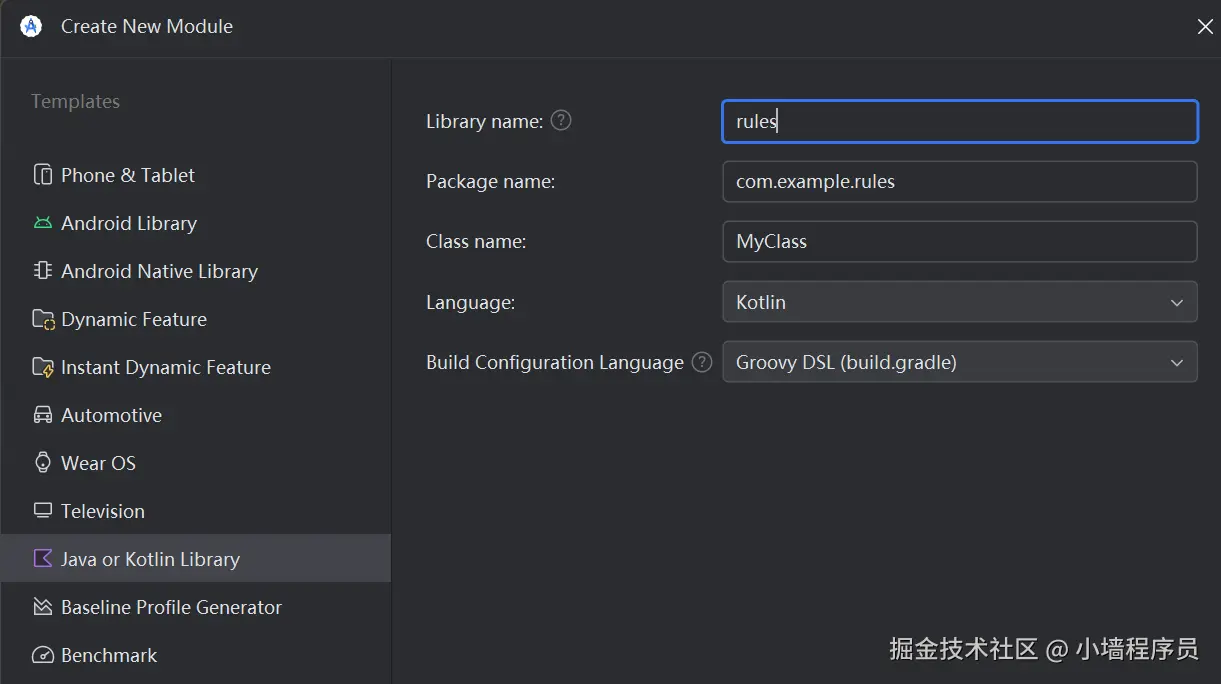The height and width of the screenshot is (684, 1221).
Task: Click the Library name text field
Action: tap(959, 121)
